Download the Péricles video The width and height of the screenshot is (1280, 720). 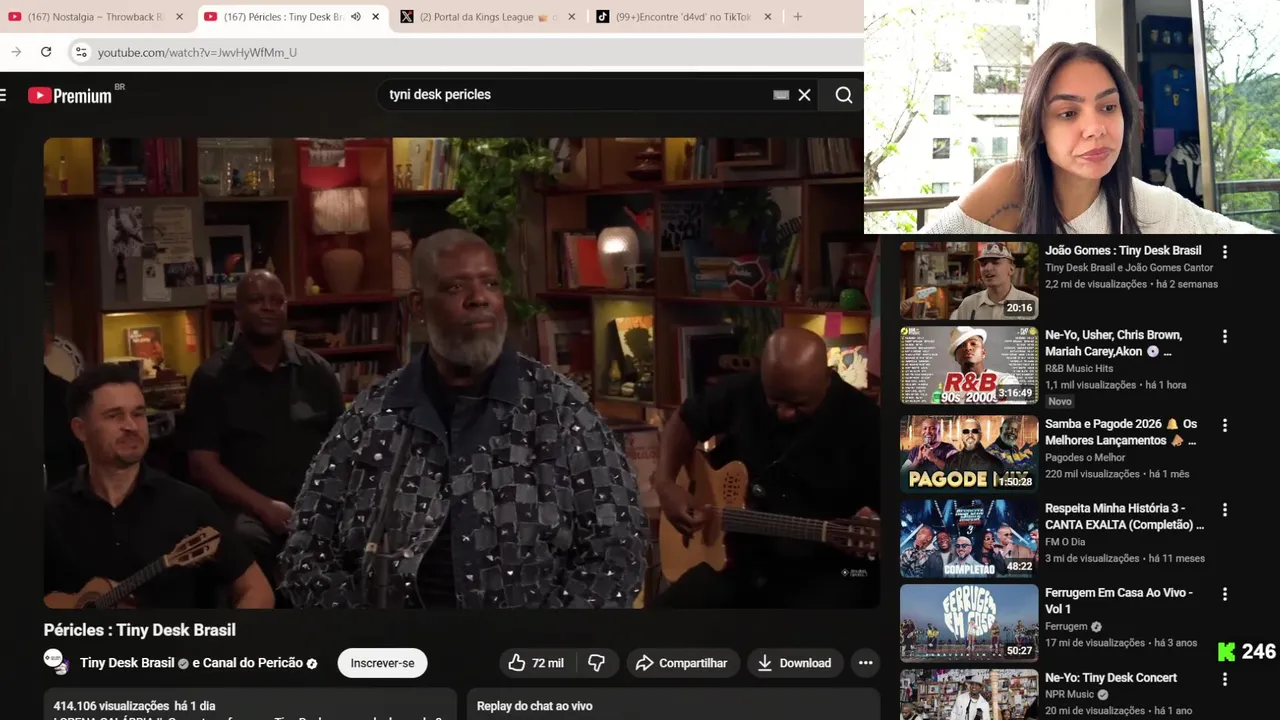795,663
